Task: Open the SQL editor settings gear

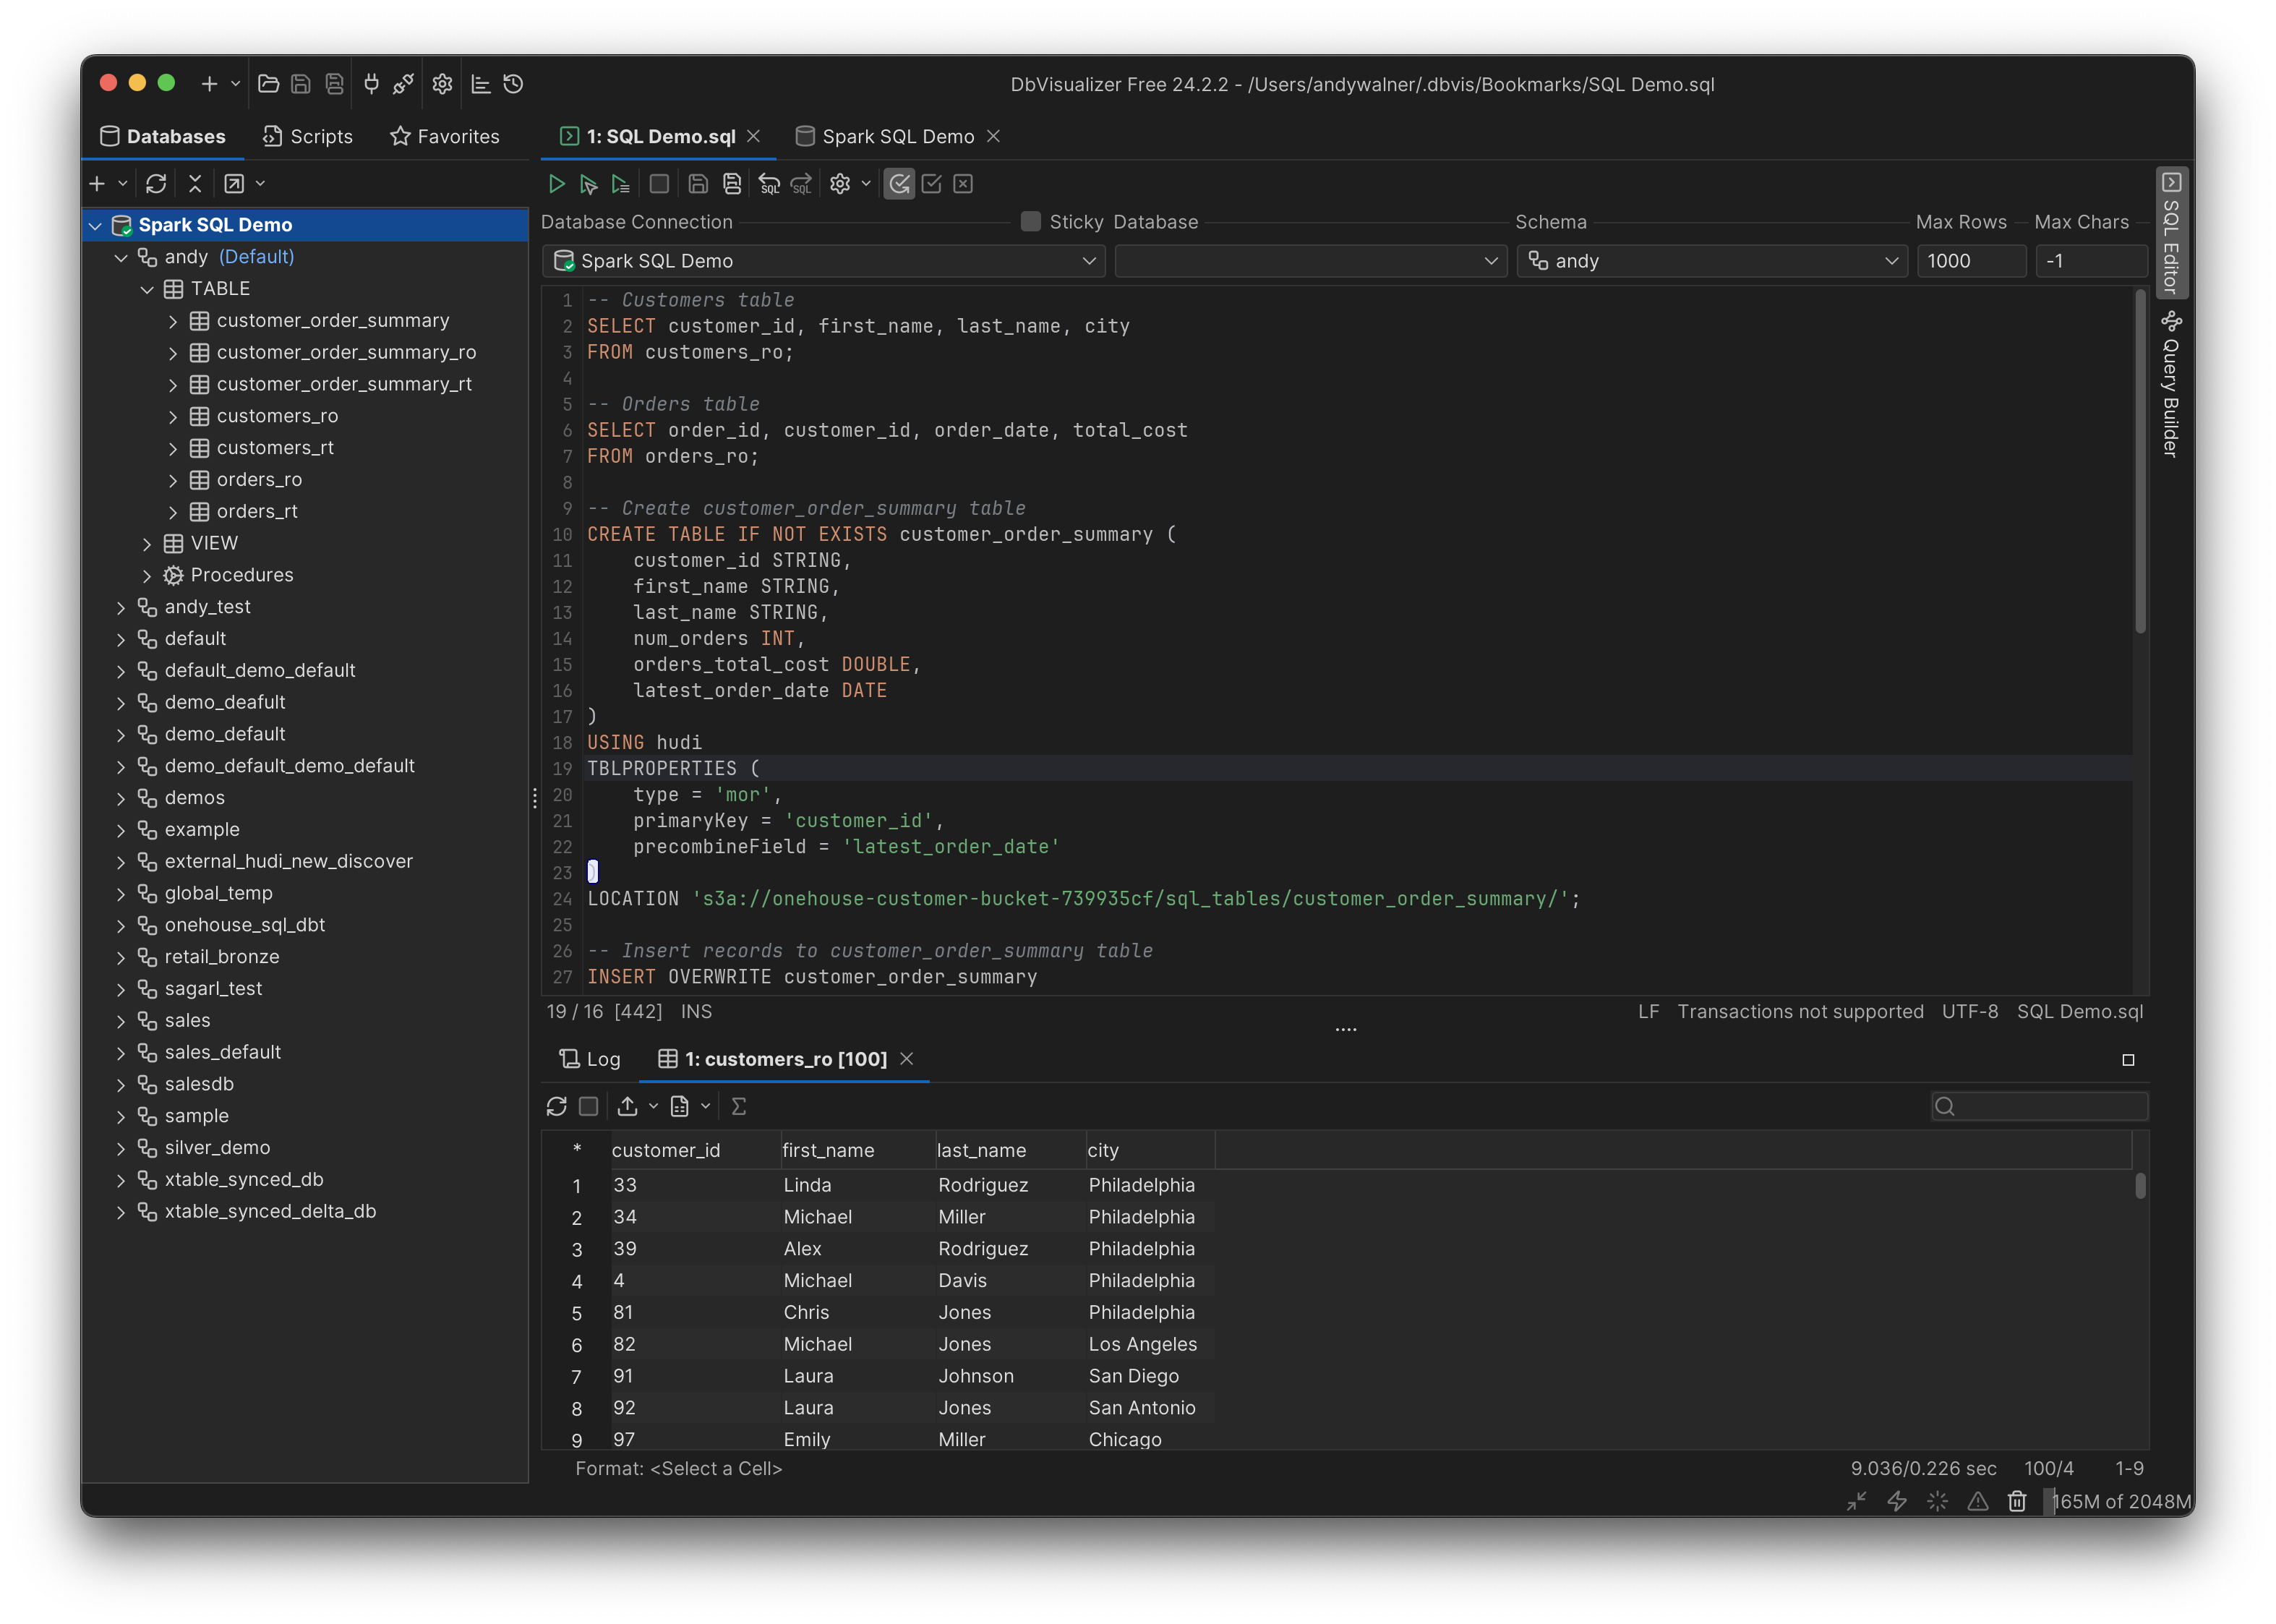Action: tap(840, 184)
